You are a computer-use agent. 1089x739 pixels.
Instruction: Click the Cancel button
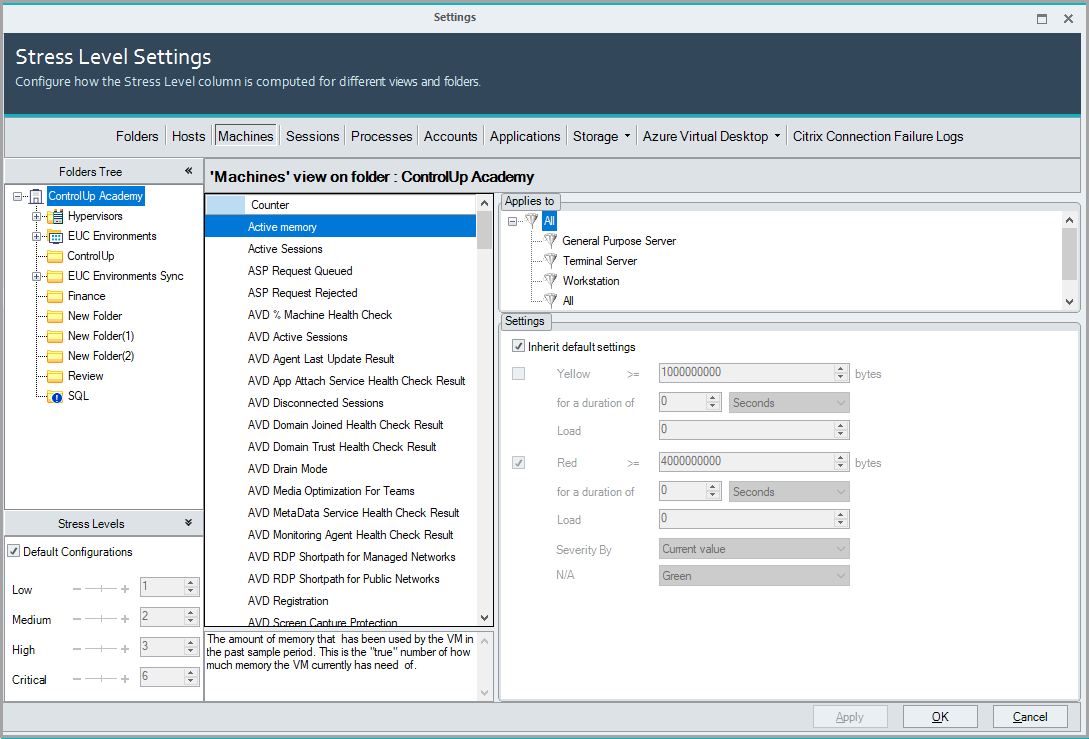click(x=1029, y=716)
